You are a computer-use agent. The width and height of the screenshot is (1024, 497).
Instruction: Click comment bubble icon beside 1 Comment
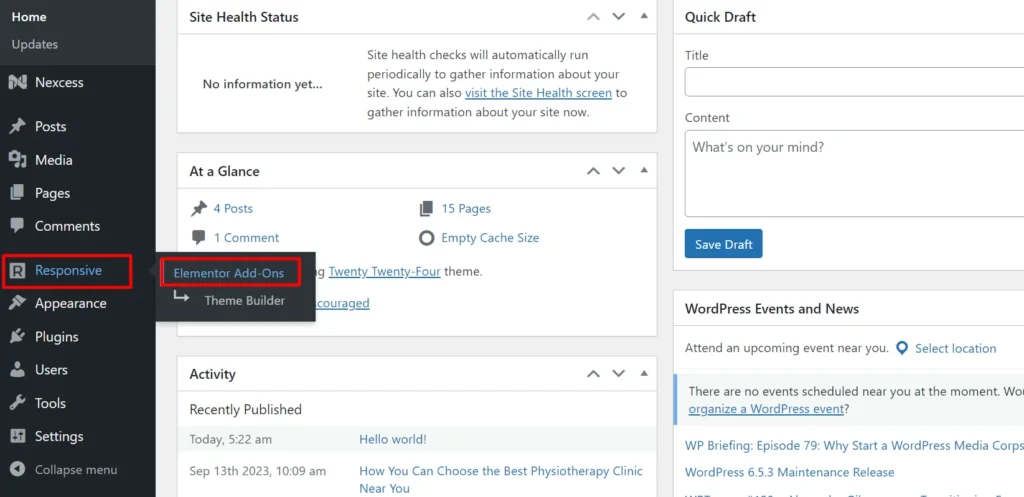[x=199, y=238]
